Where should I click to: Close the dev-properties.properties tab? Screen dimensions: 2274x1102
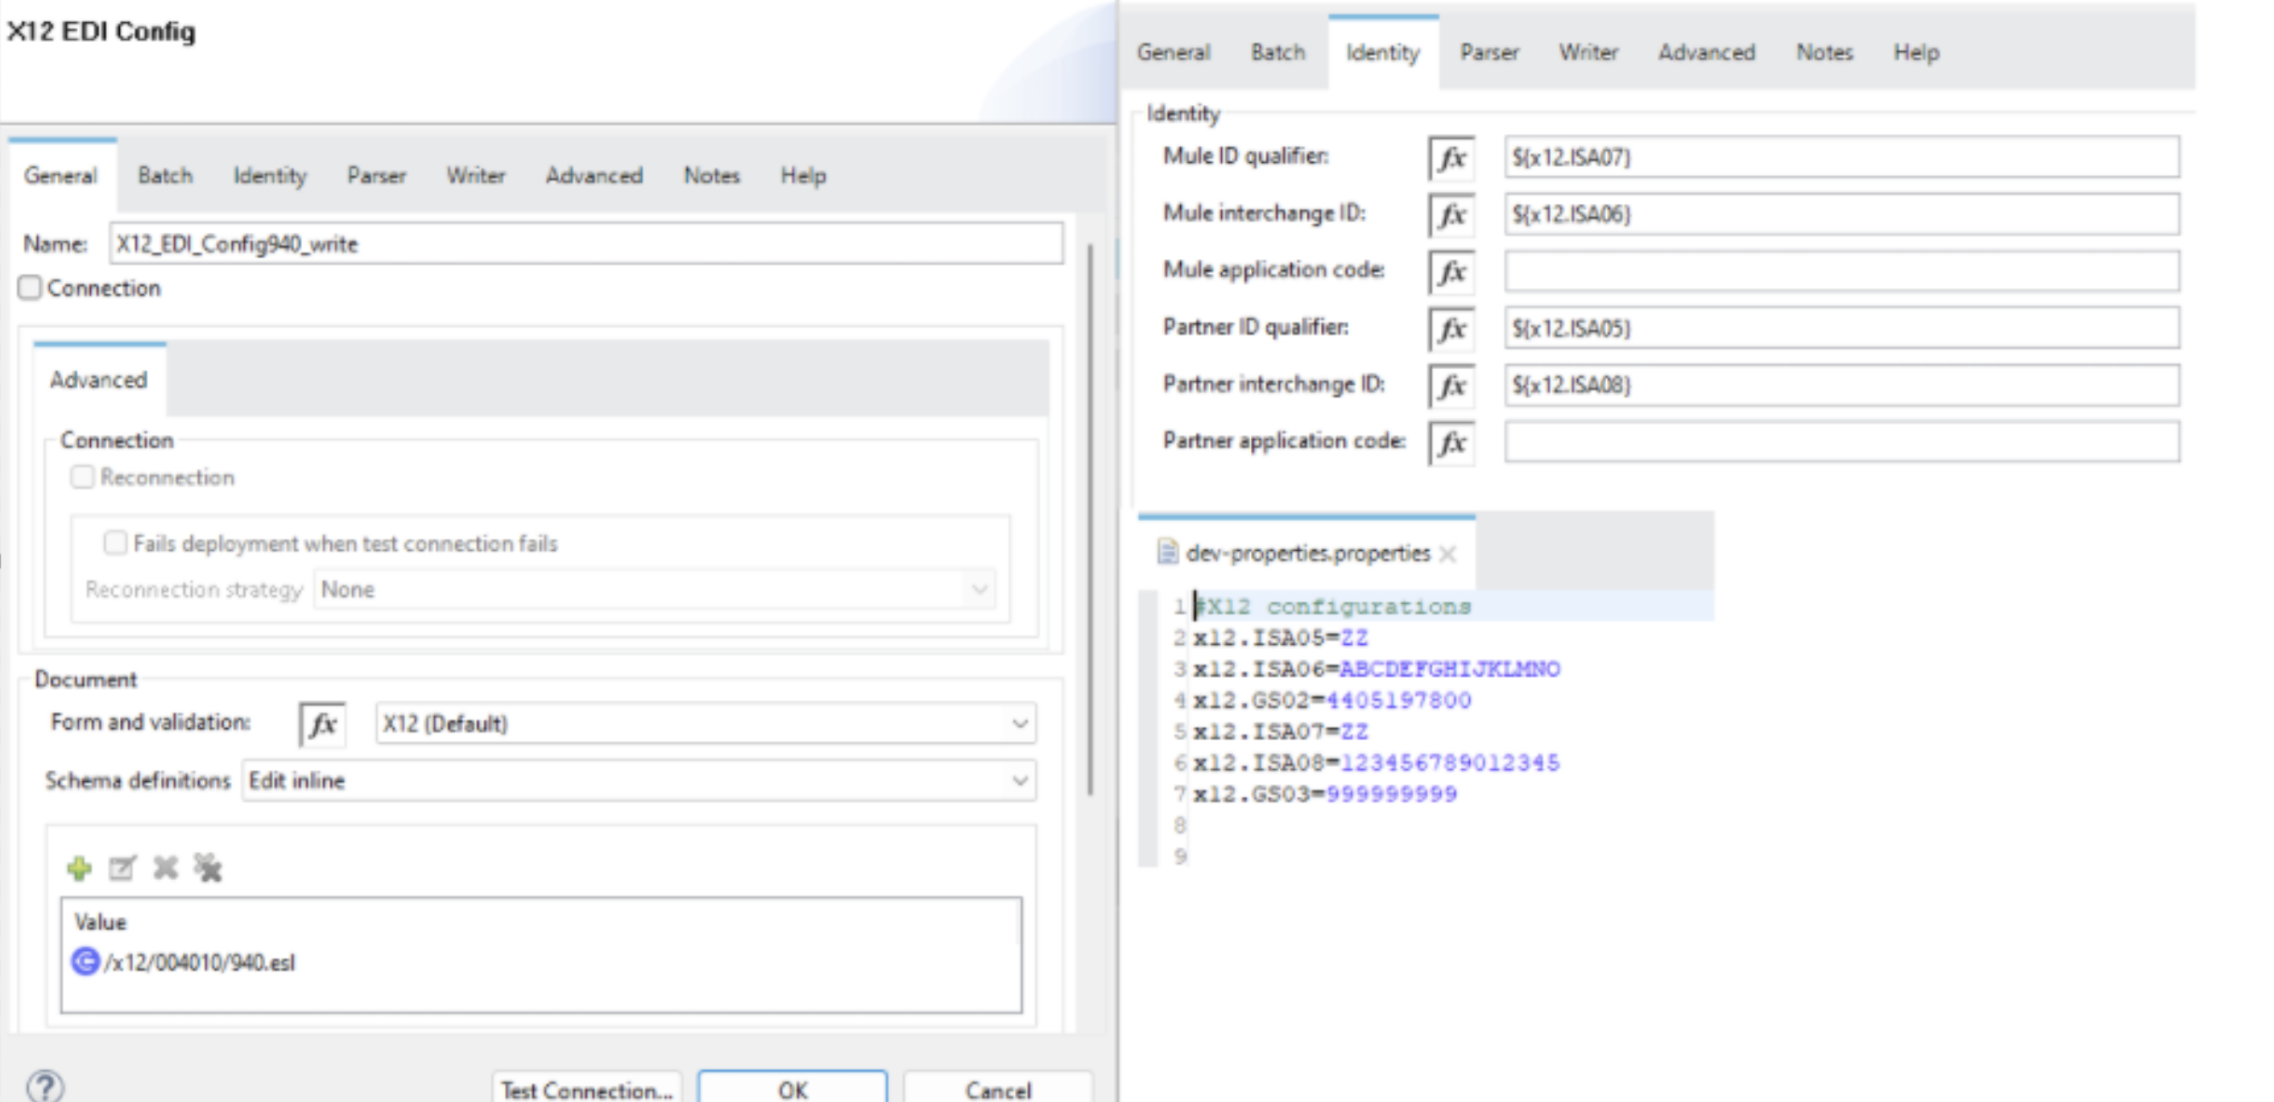[1448, 554]
